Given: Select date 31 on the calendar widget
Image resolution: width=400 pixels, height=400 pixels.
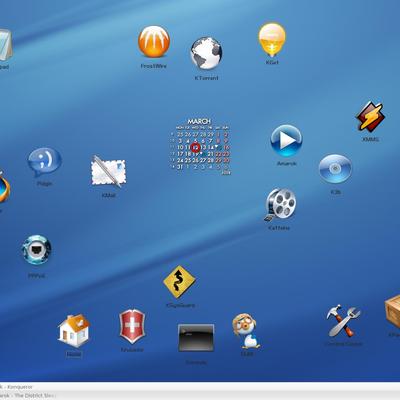Looking at the screenshot, I should [x=180, y=167].
